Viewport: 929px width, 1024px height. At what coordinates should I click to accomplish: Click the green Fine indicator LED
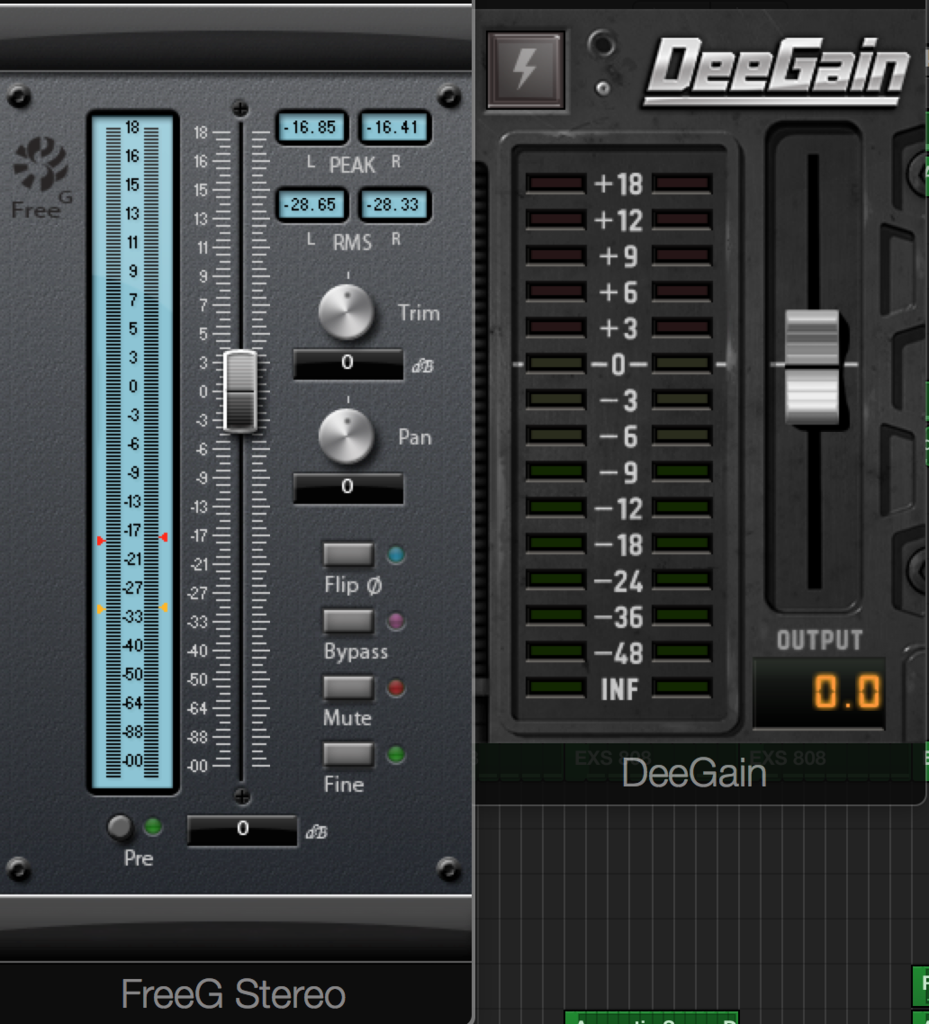[x=396, y=754]
